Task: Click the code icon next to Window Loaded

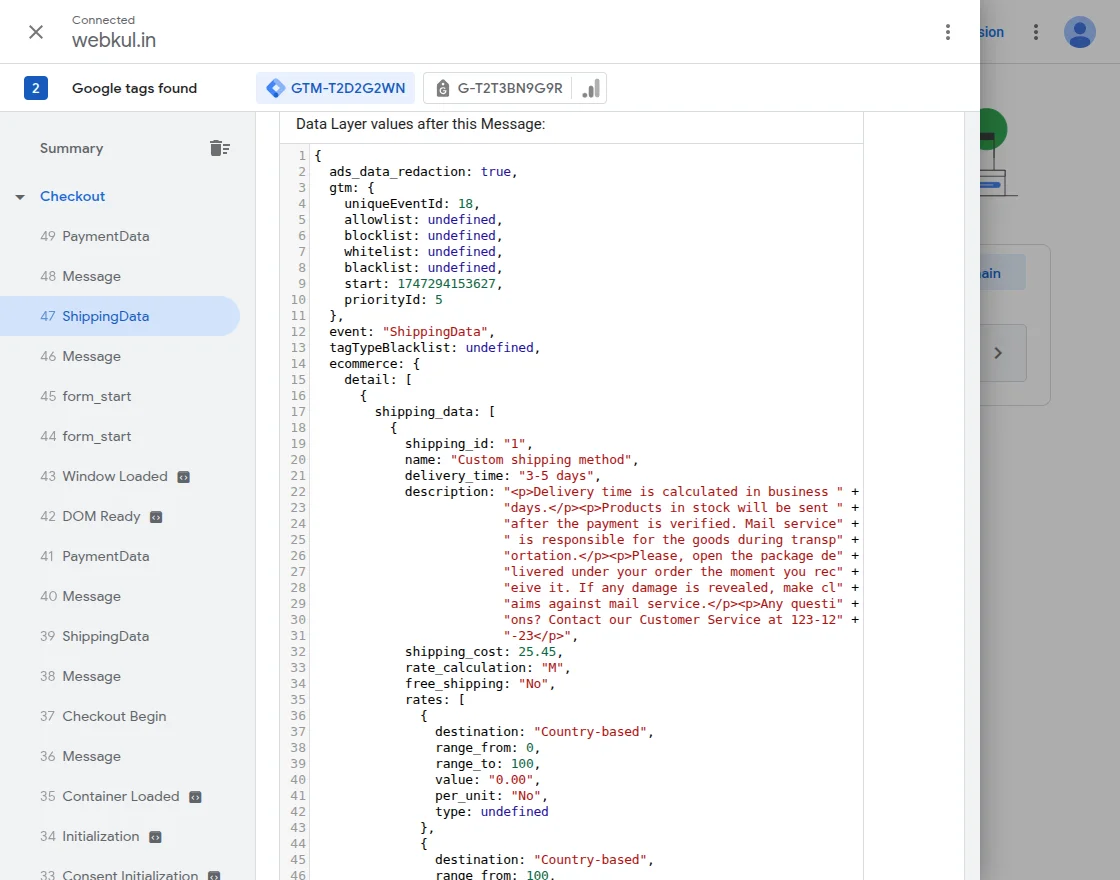Action: [x=183, y=477]
